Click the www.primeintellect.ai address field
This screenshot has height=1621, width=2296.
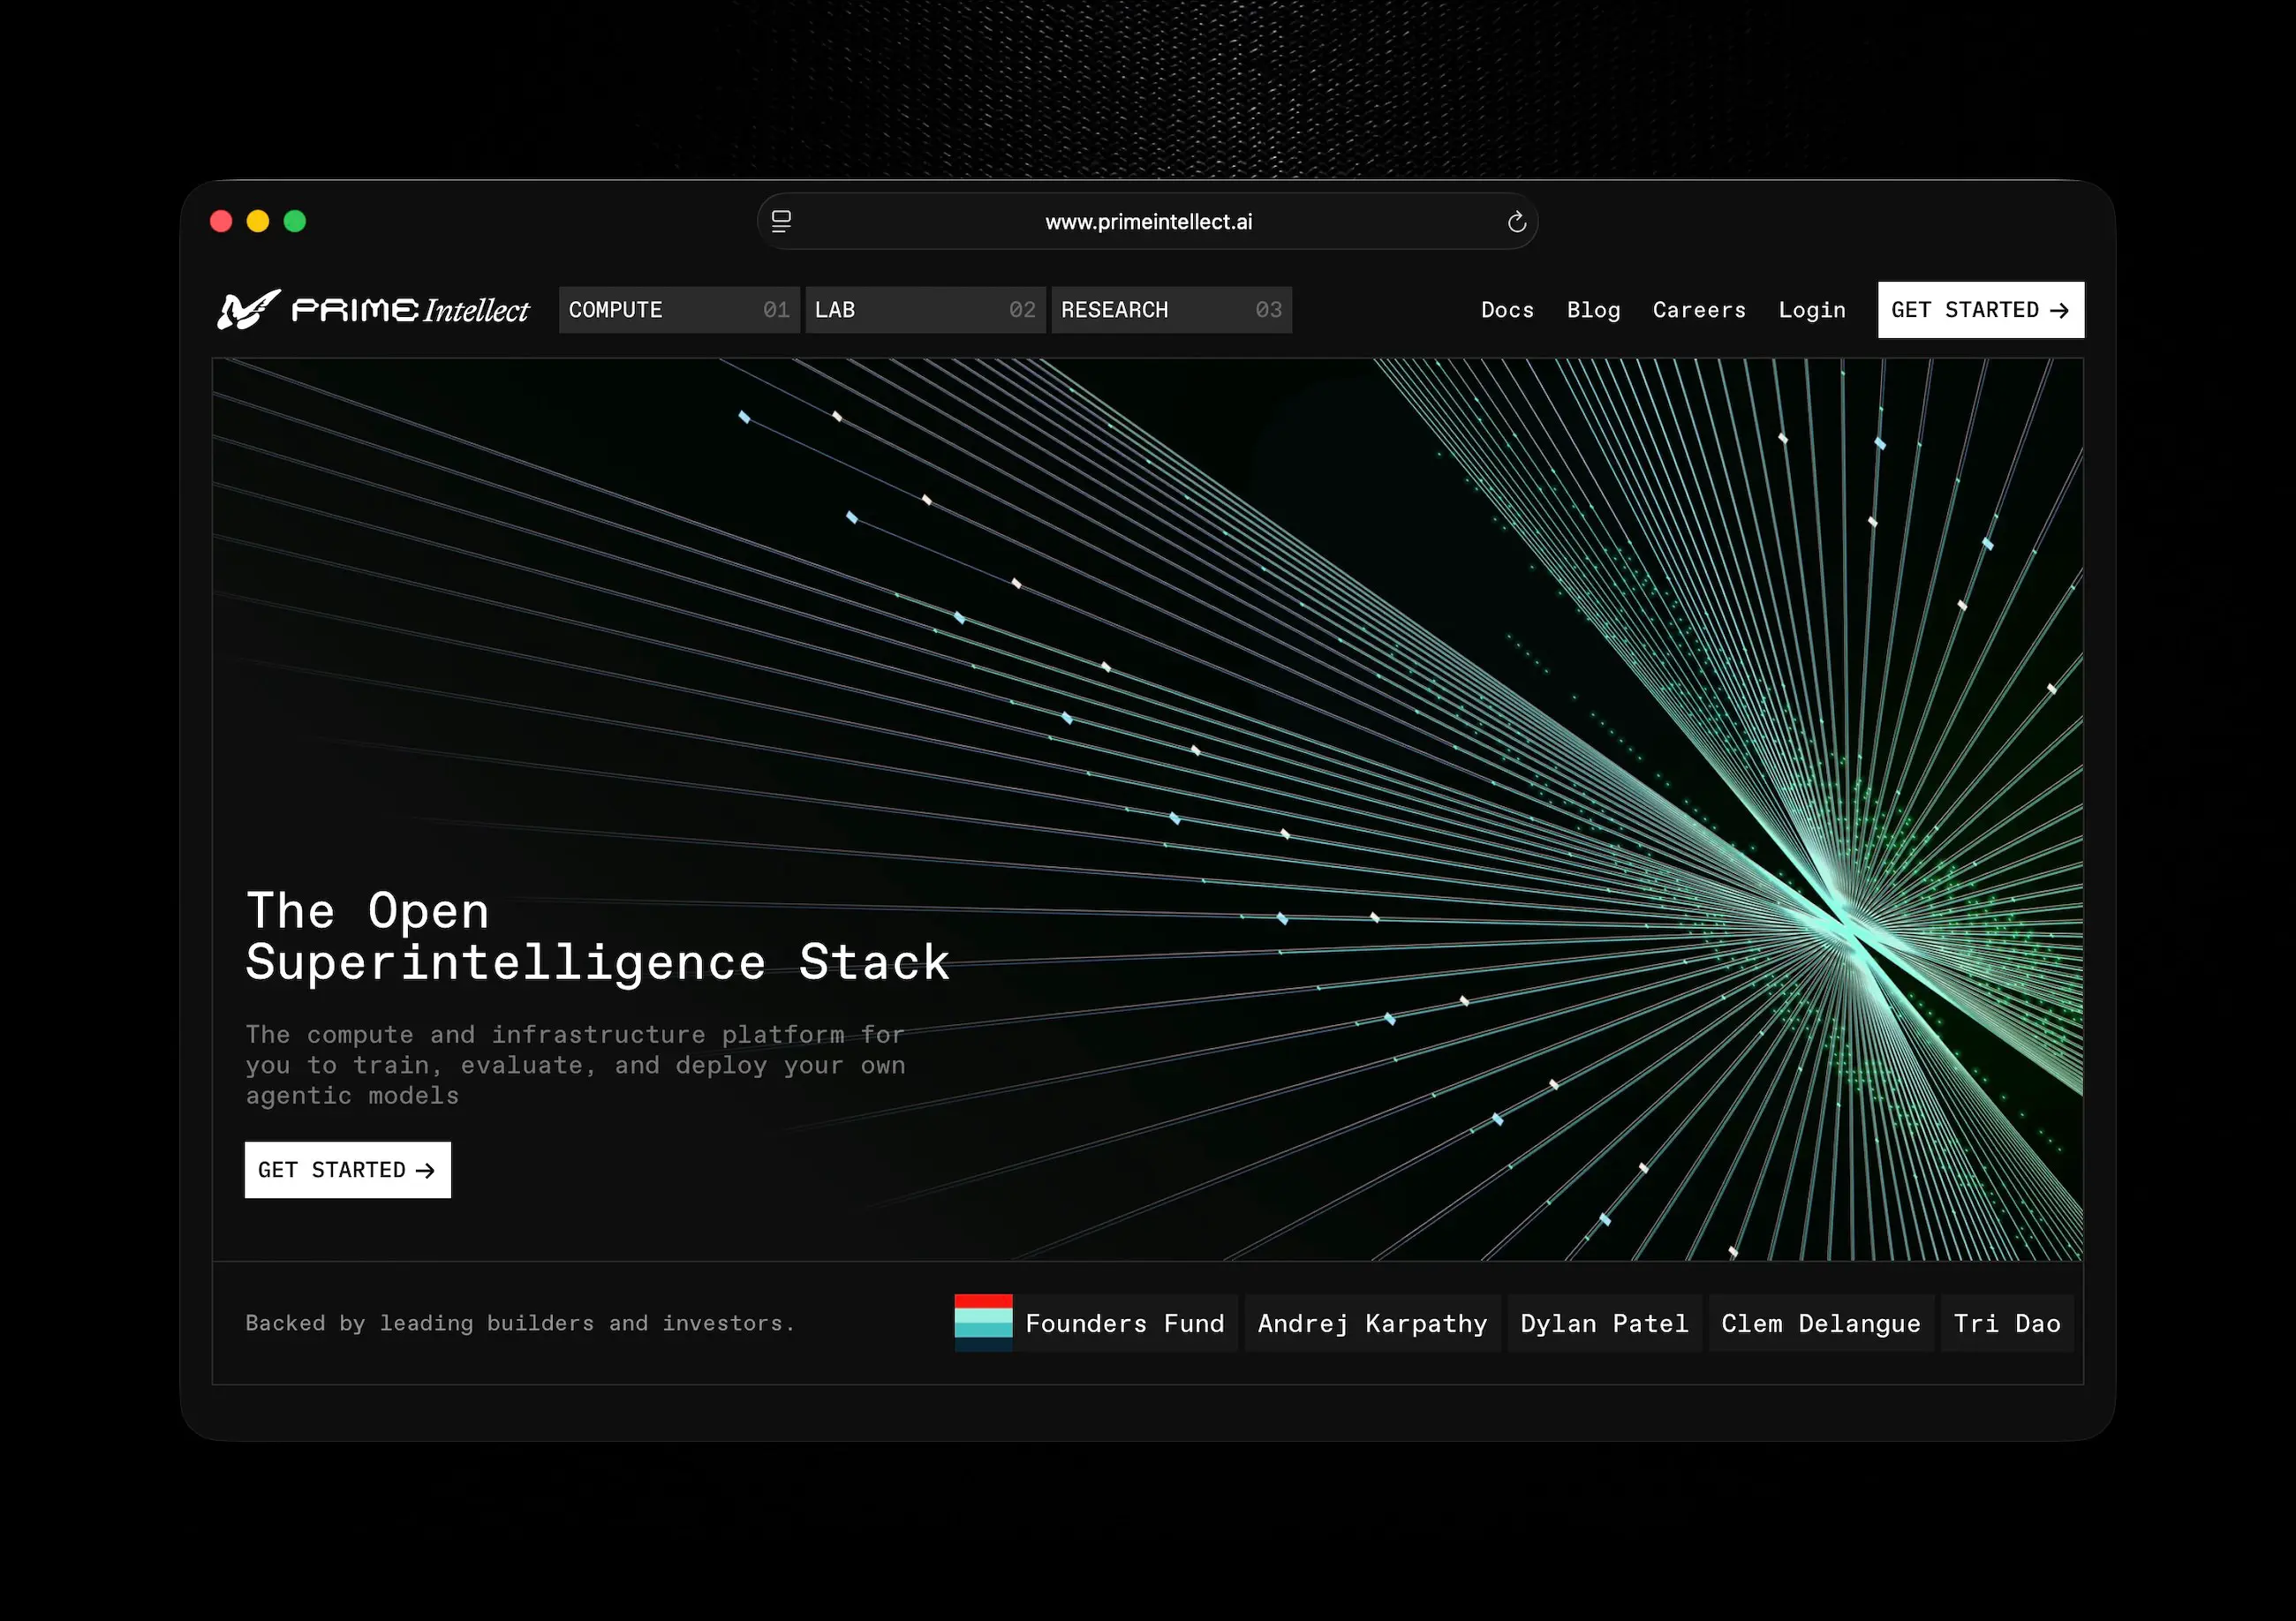[x=1148, y=222]
